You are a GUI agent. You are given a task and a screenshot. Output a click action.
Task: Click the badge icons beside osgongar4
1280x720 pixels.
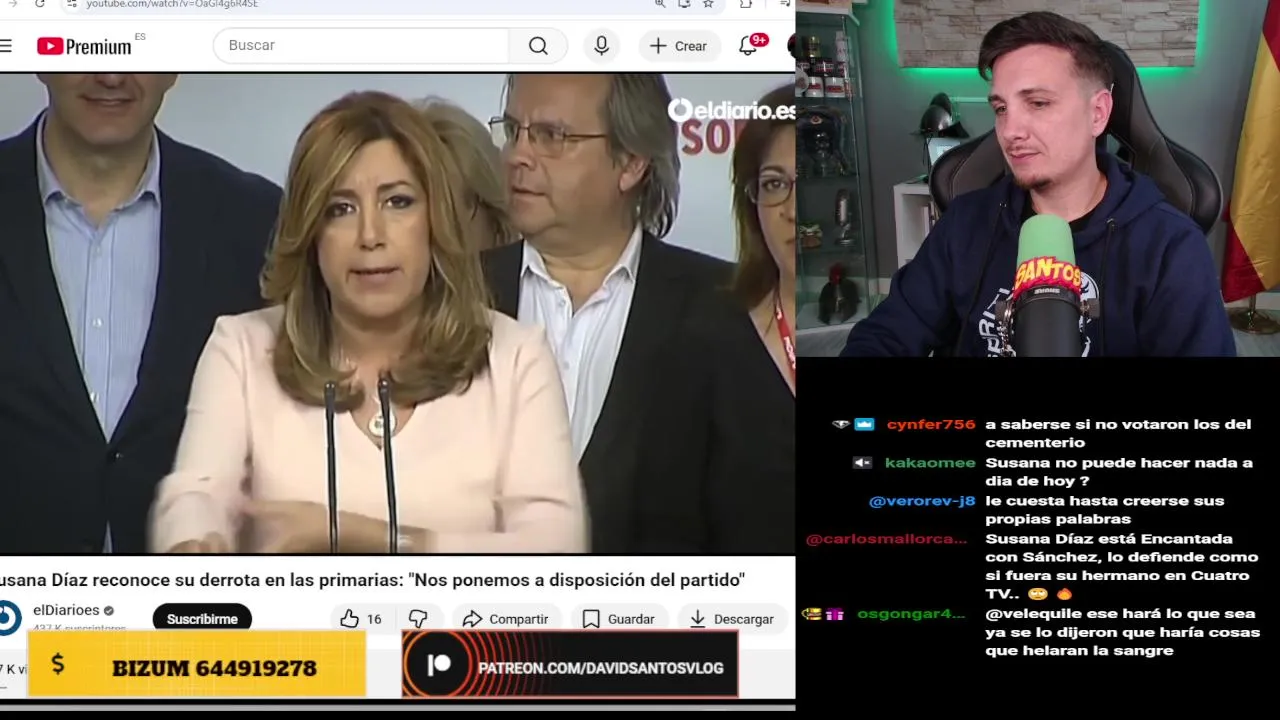point(823,614)
